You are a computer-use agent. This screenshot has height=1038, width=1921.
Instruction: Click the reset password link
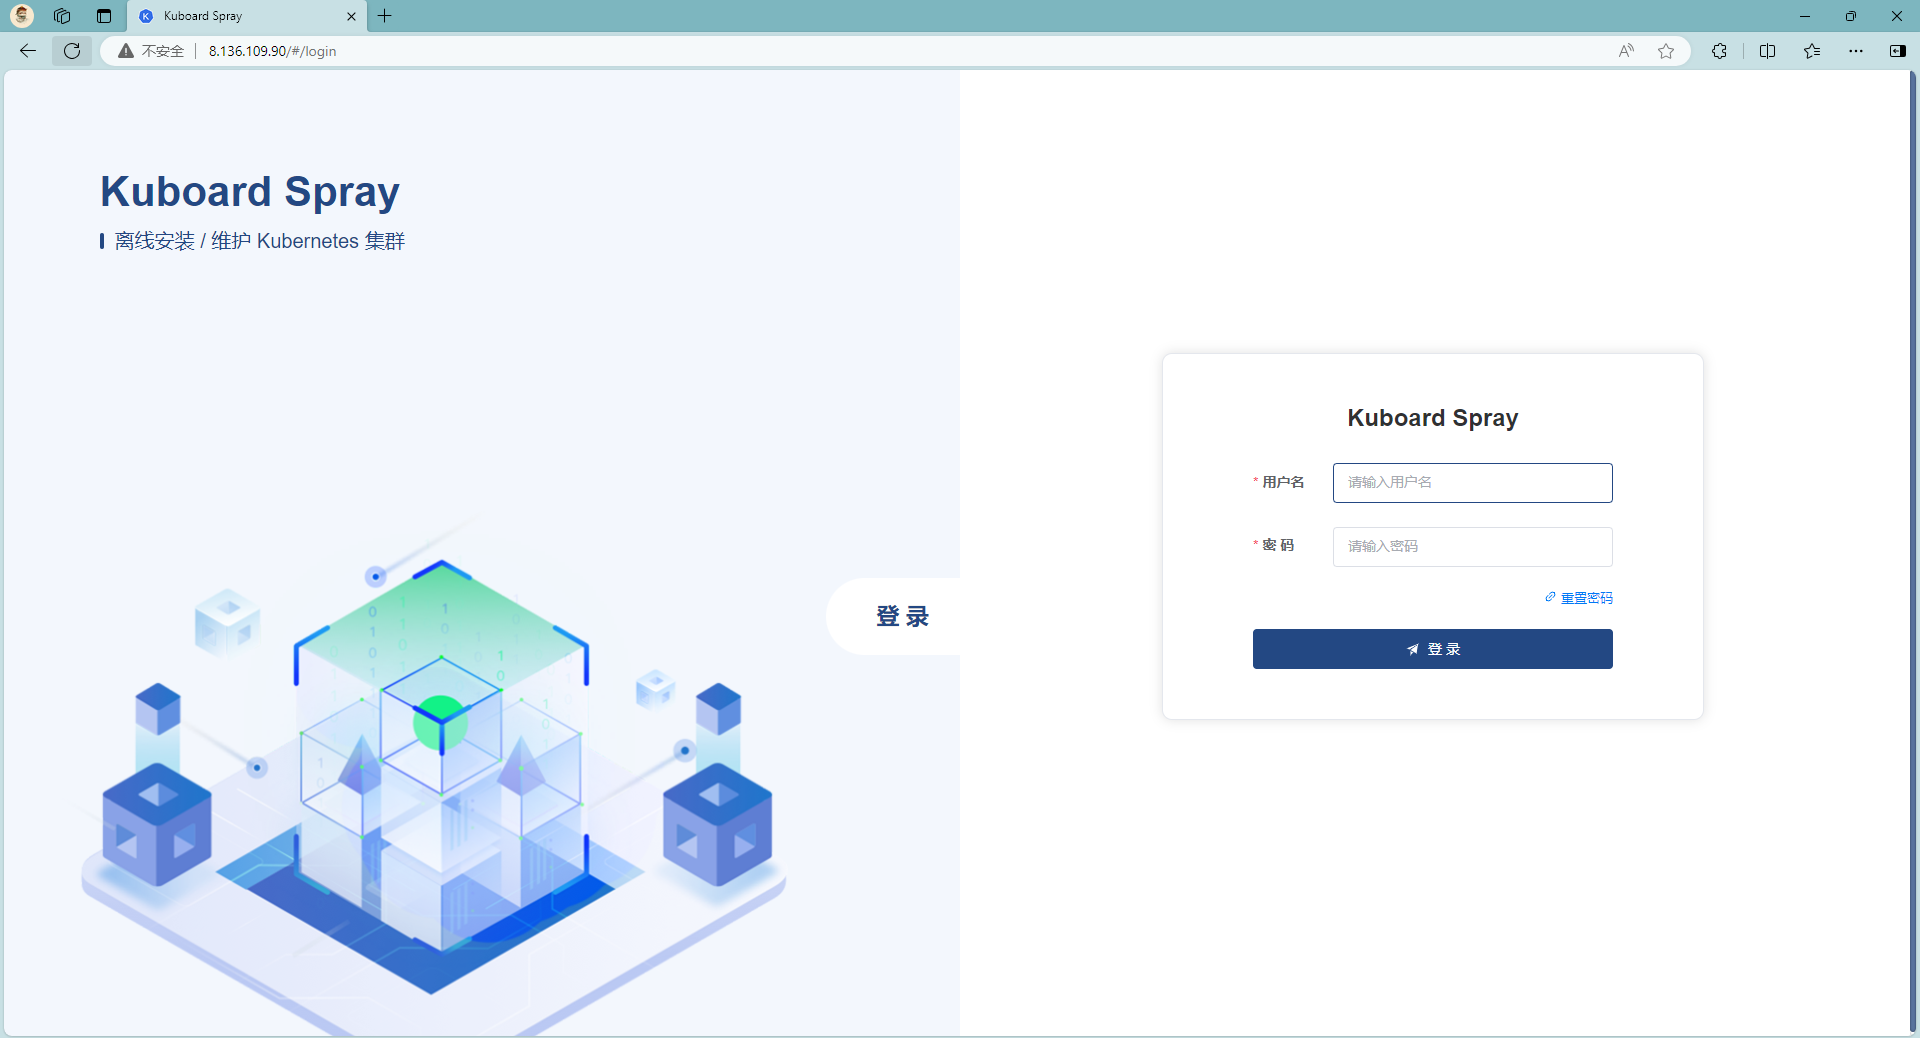pos(1586,598)
